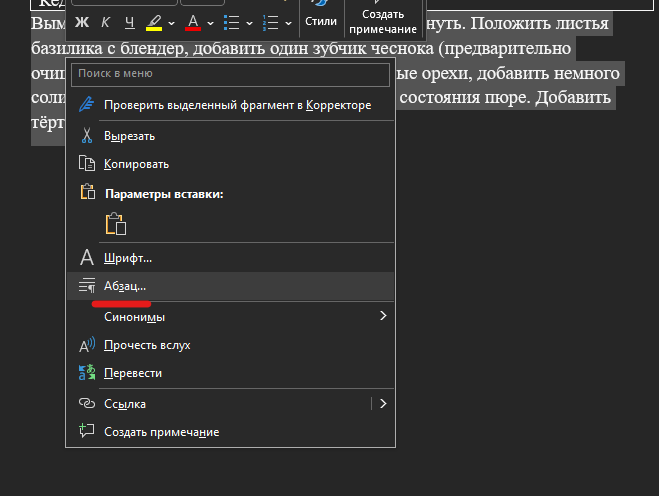This screenshot has height=496, width=659.
Task: Open Синонимы submenu
Action: coord(230,317)
